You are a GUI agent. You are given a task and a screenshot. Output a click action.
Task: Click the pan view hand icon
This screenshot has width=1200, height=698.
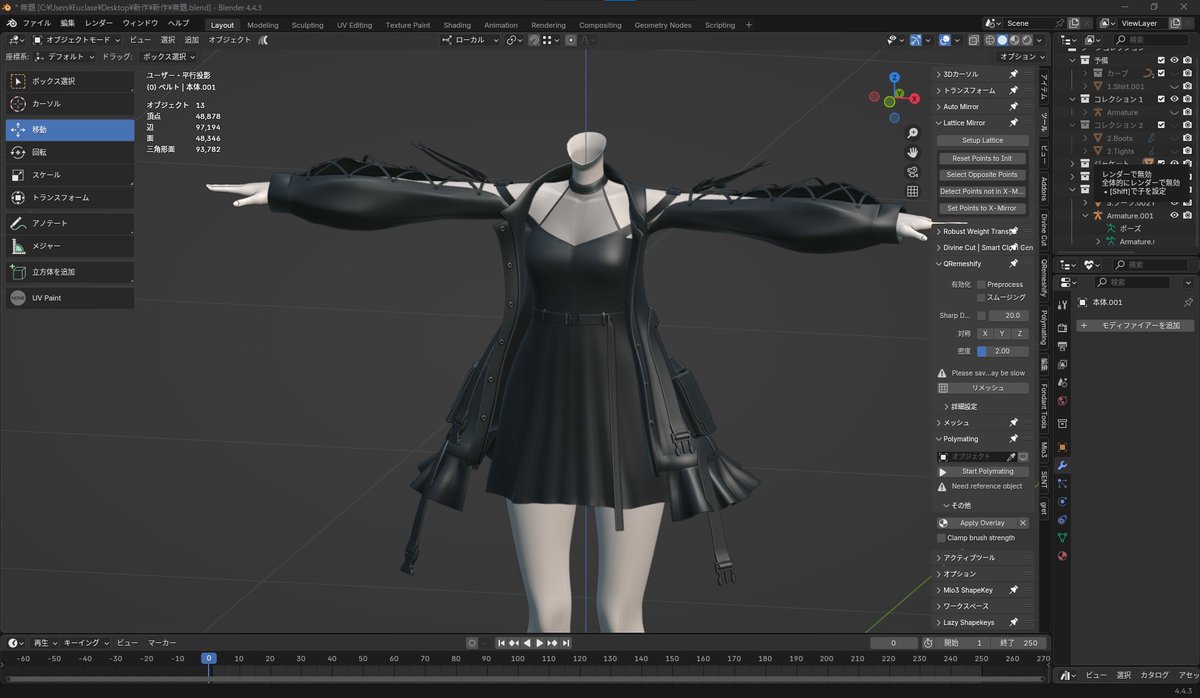[x=912, y=152]
